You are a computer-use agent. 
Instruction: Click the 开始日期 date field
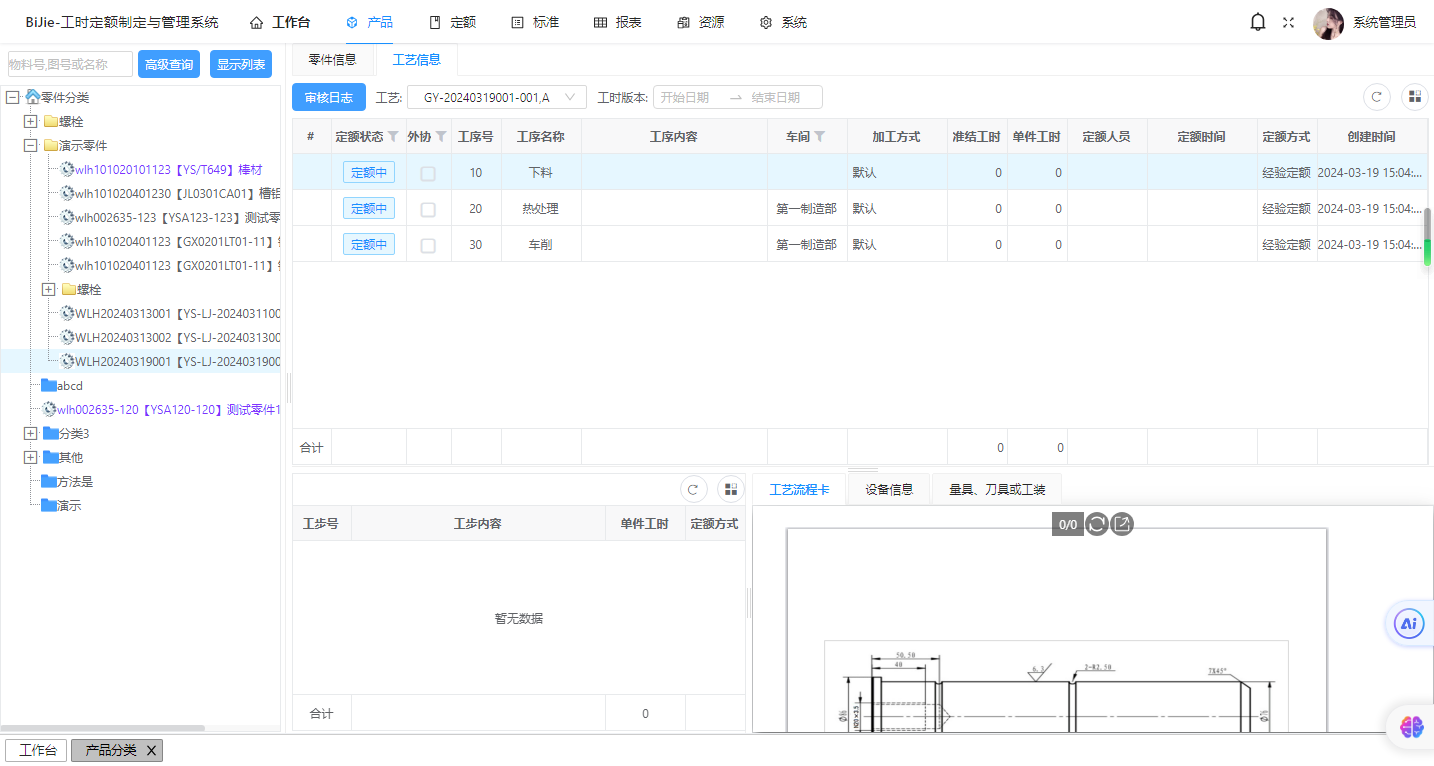685,97
